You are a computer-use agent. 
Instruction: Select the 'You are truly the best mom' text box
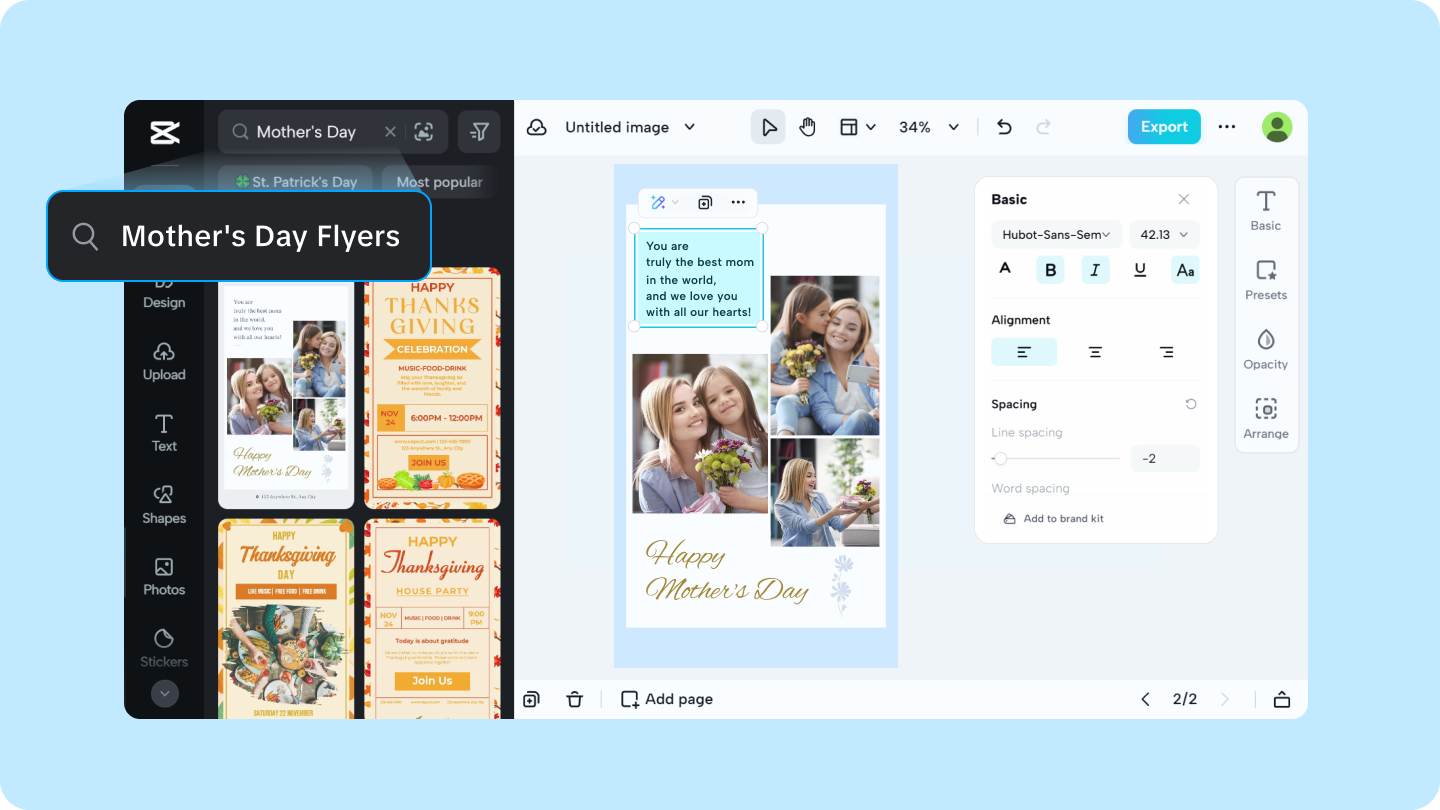pos(698,278)
